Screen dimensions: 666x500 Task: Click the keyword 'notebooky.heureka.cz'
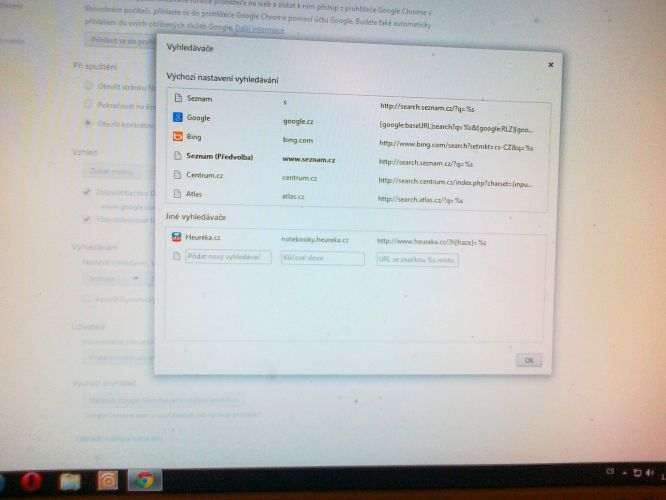[315, 240]
